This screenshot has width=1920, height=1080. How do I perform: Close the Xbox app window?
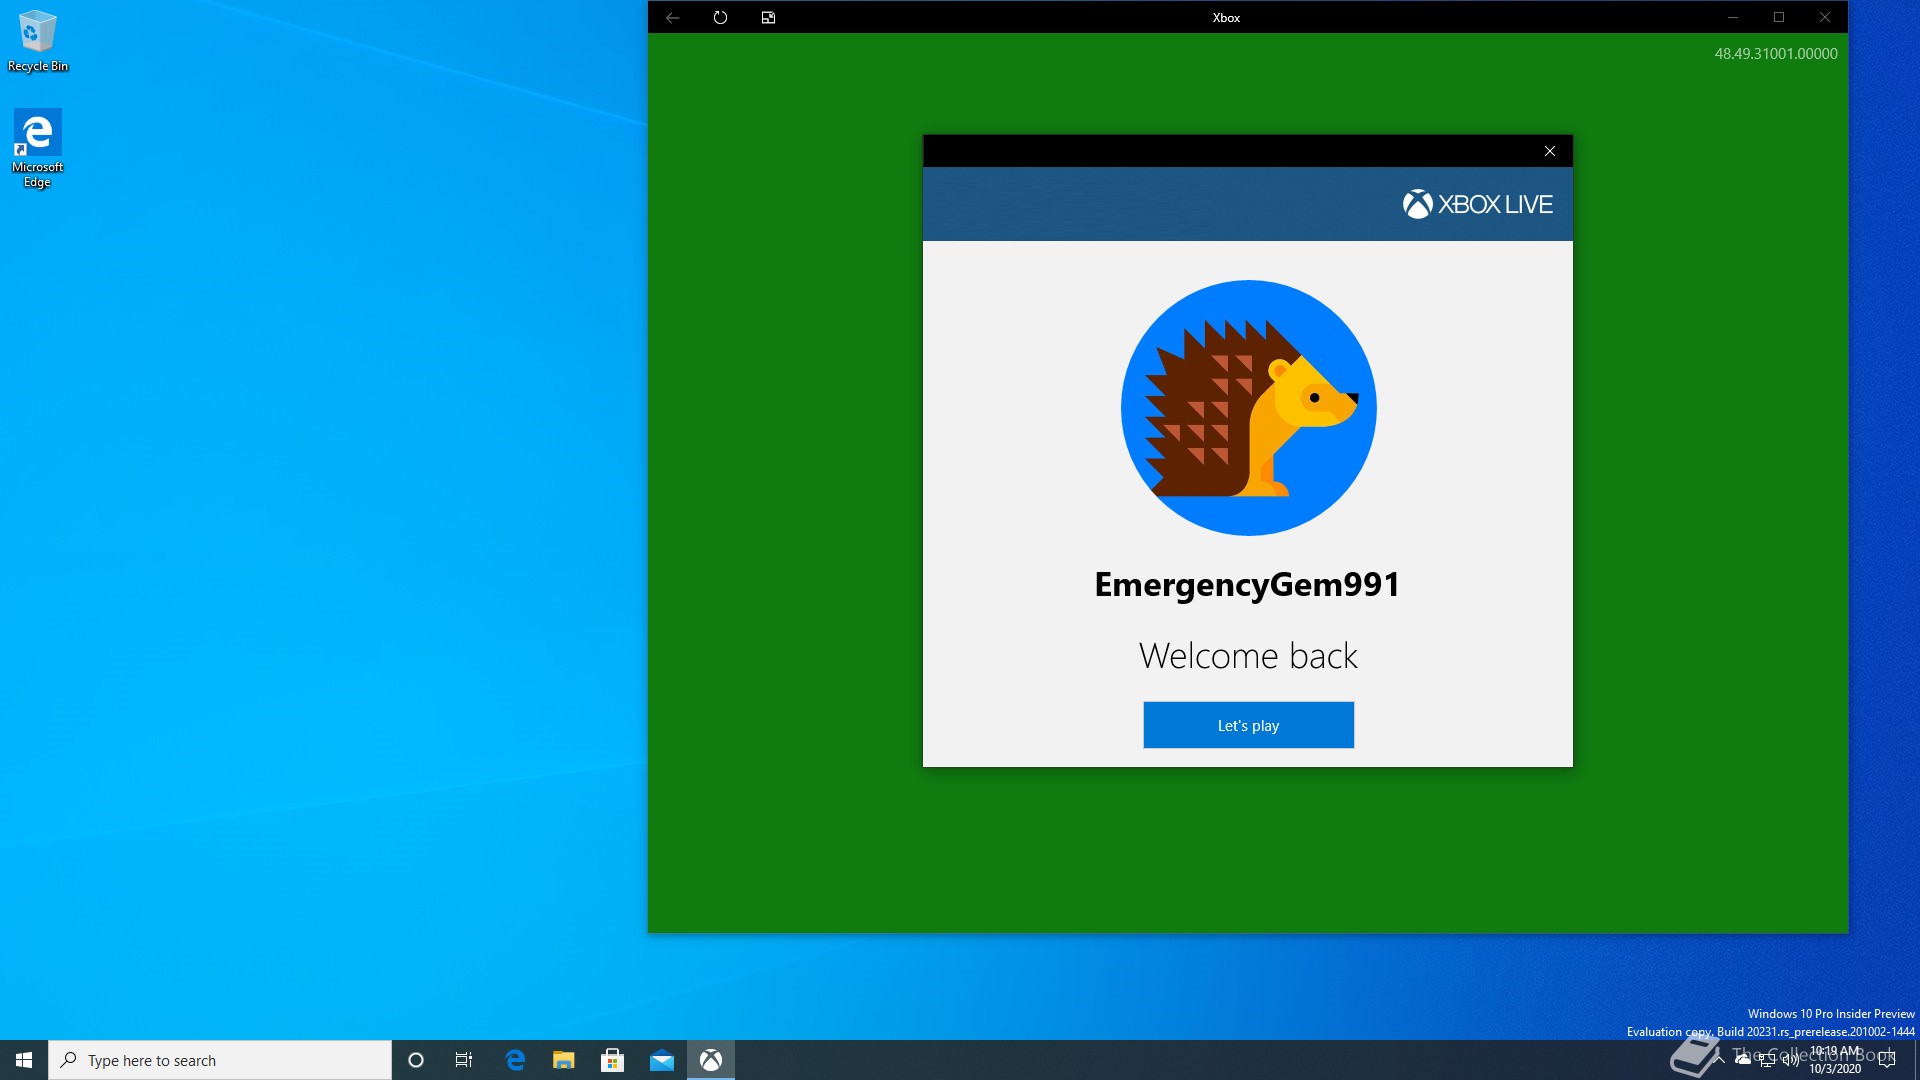click(1825, 17)
